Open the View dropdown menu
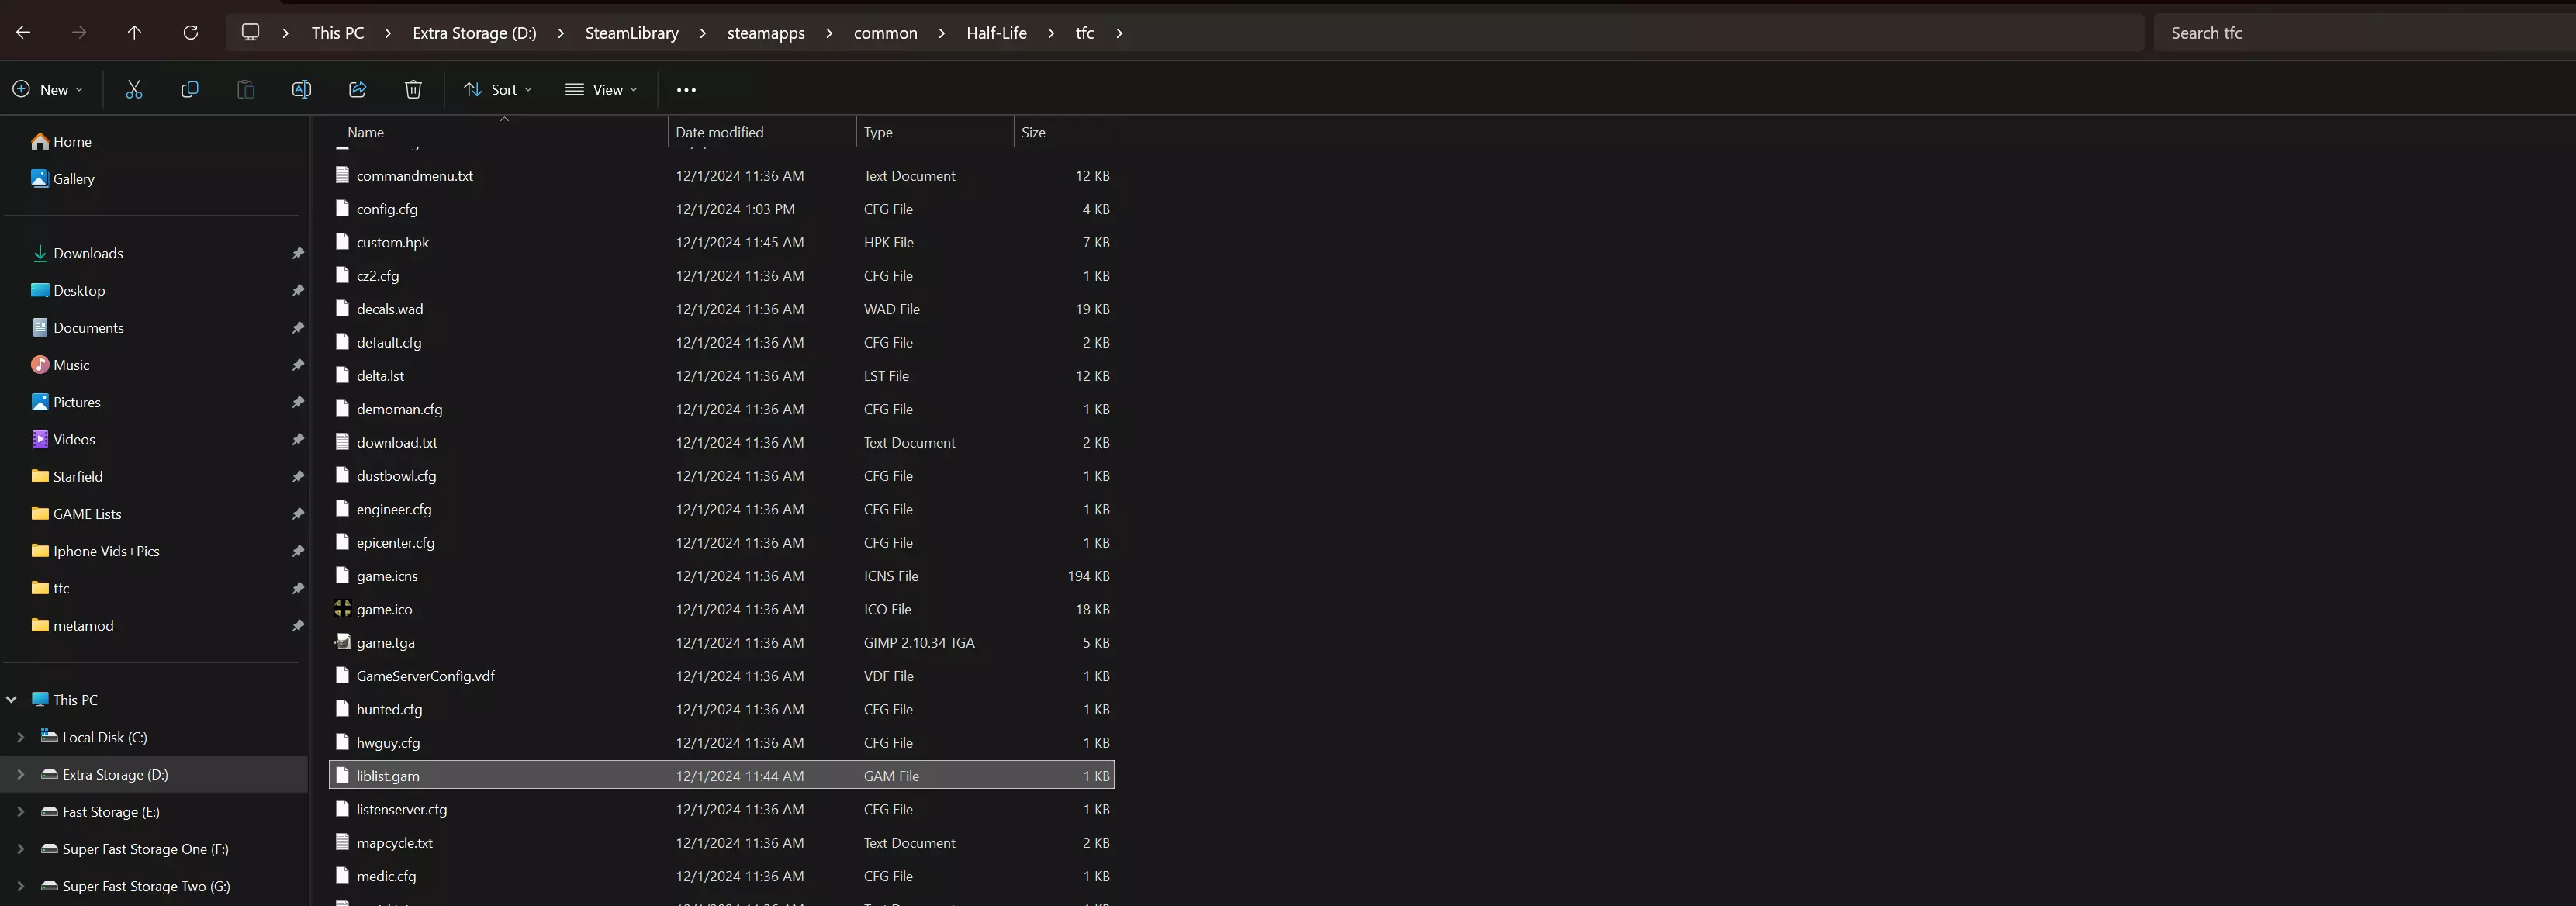Viewport: 2576px width, 906px height. click(601, 90)
